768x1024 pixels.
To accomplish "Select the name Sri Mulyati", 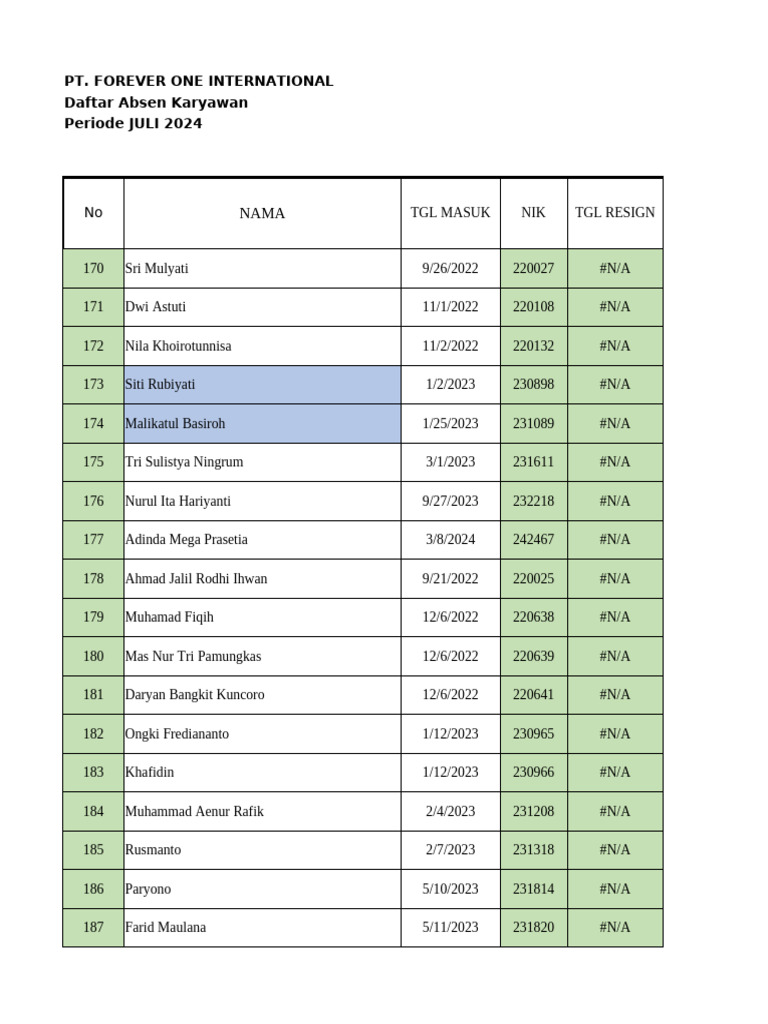I will point(157,269).
